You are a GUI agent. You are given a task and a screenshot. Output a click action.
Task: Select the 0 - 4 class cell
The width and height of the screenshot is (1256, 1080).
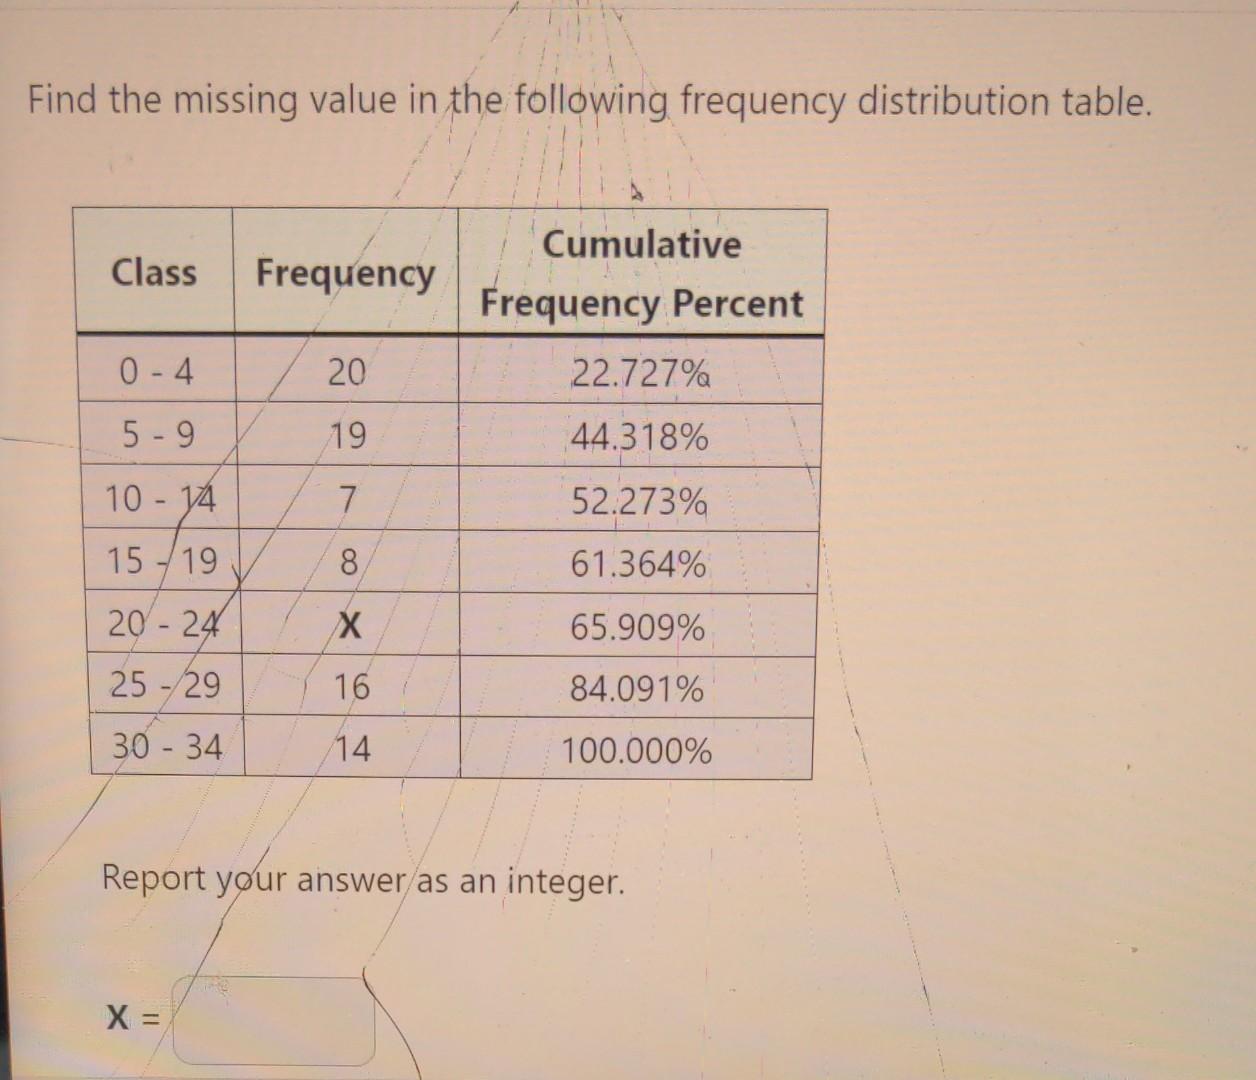[x=158, y=372]
